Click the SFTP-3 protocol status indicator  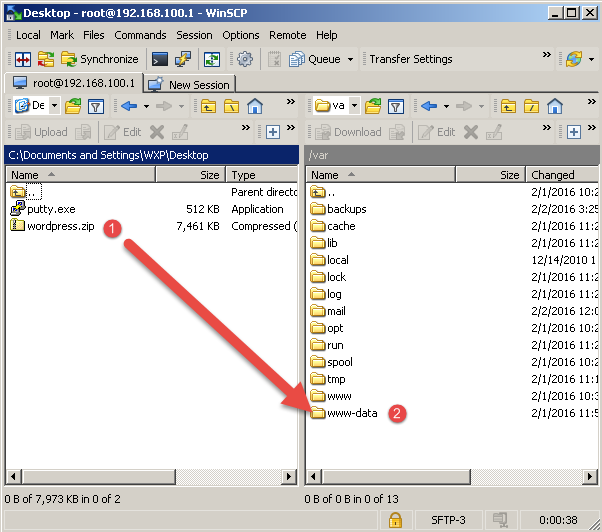point(448,520)
